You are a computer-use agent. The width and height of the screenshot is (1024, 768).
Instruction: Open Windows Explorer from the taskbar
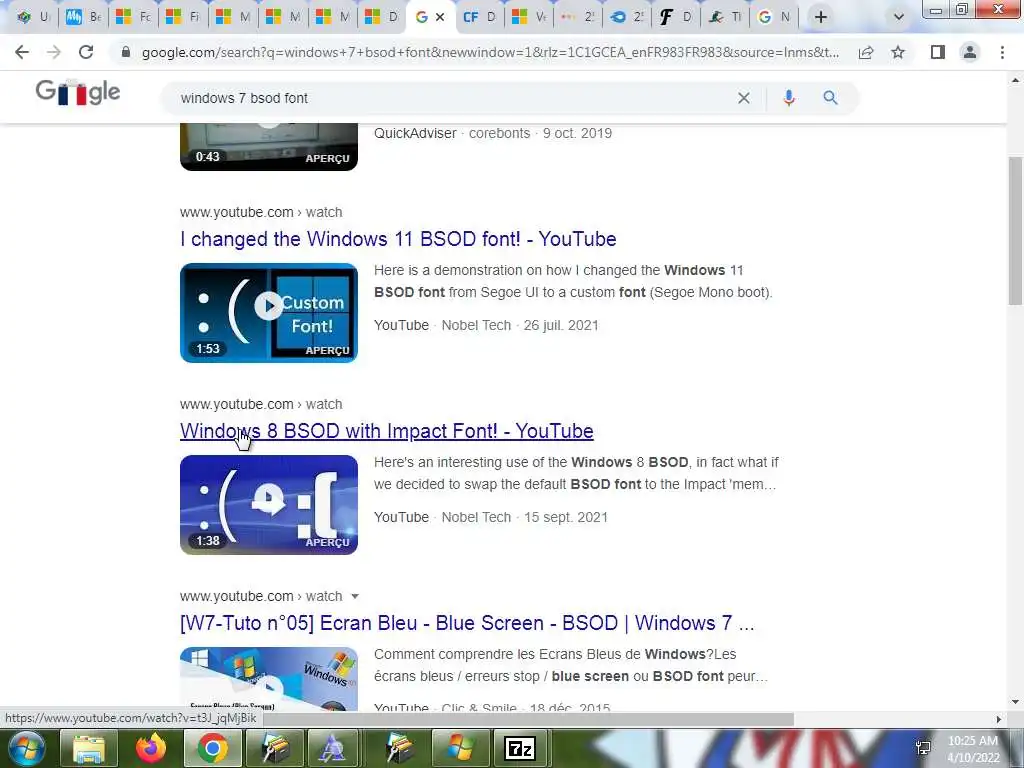89,748
